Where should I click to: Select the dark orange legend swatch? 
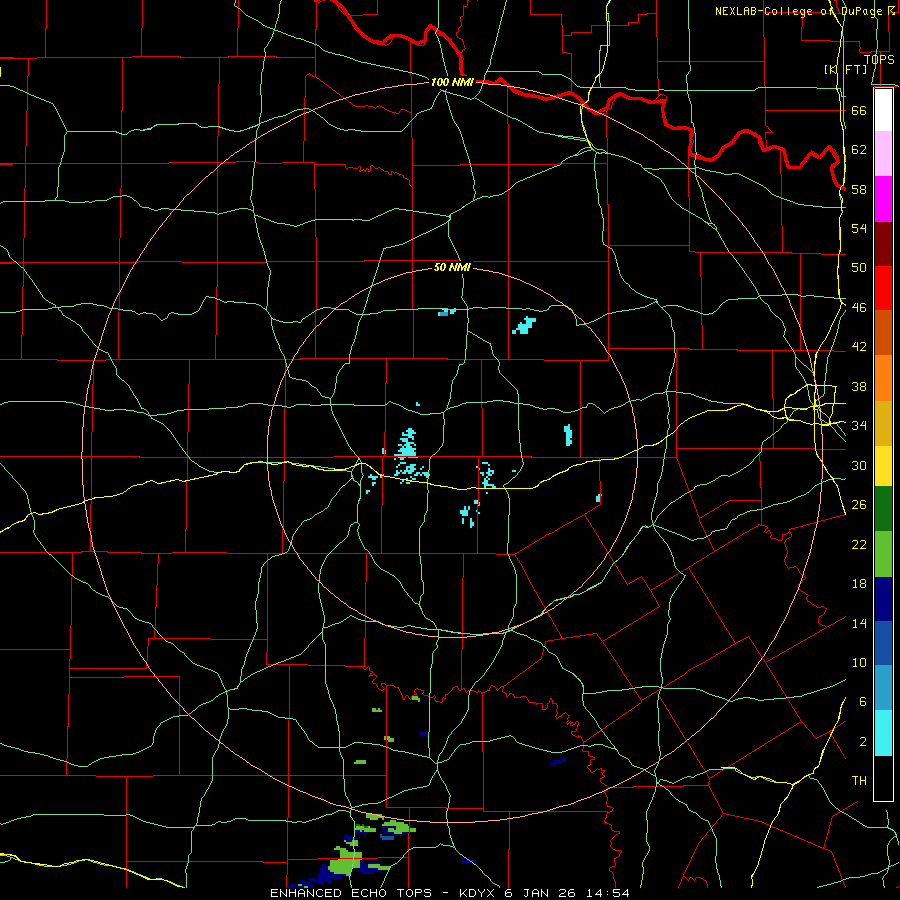coord(883,332)
